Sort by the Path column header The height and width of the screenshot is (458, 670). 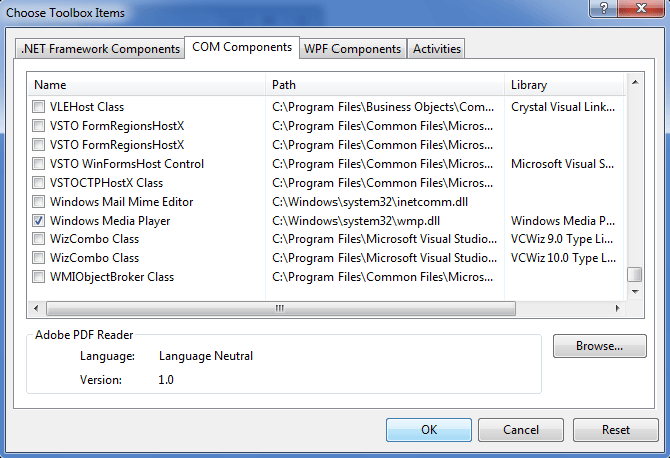(385, 85)
